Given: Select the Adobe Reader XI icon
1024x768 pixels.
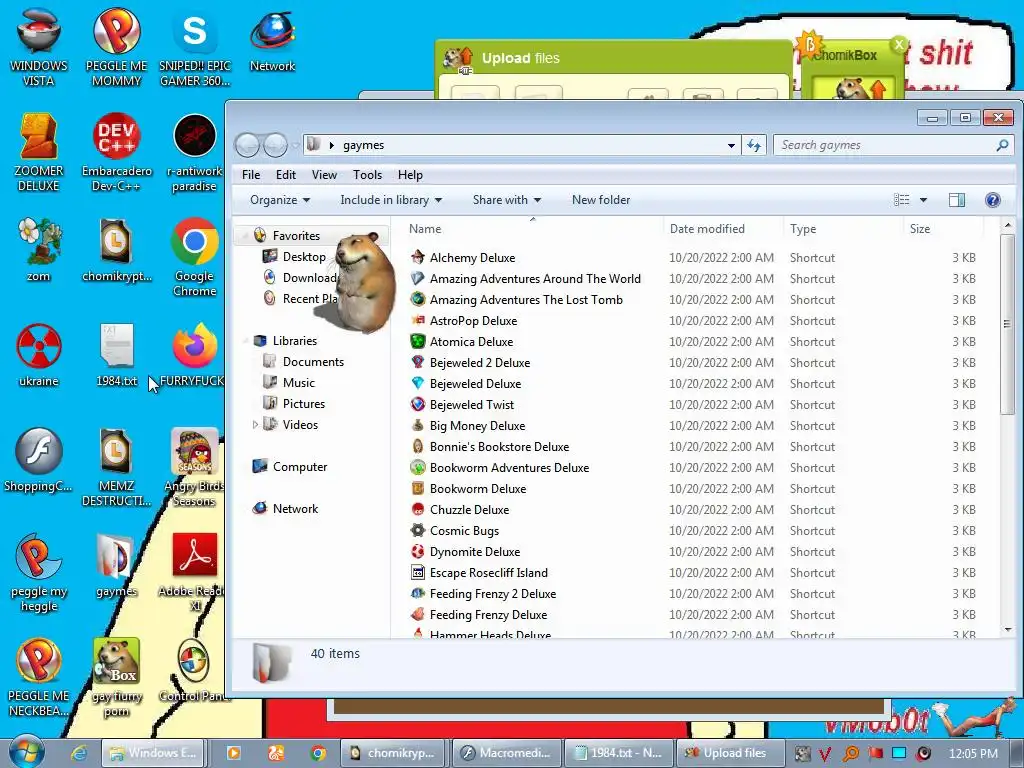Looking at the screenshot, I should click(194, 573).
